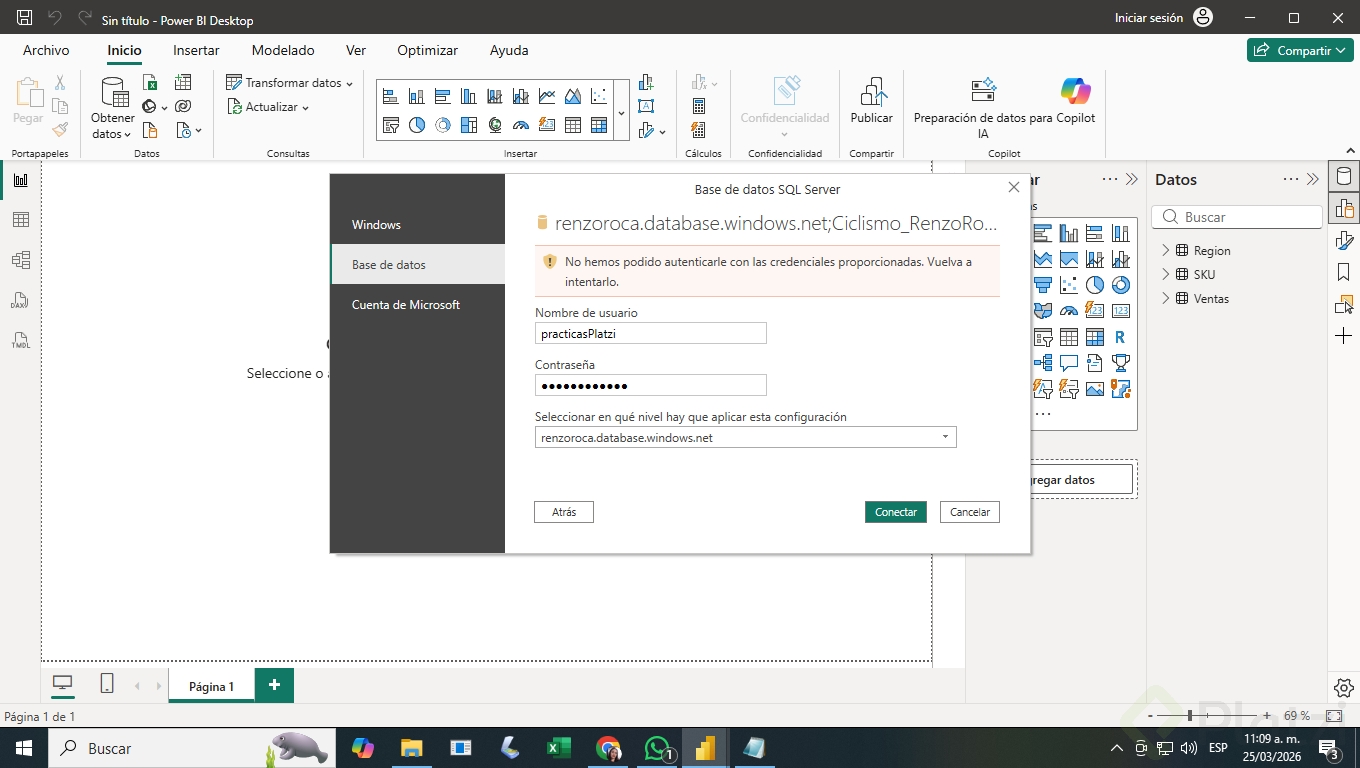Open the Ayuda ribbon tab
The width and height of the screenshot is (1360, 768).
pyautogui.click(x=509, y=50)
